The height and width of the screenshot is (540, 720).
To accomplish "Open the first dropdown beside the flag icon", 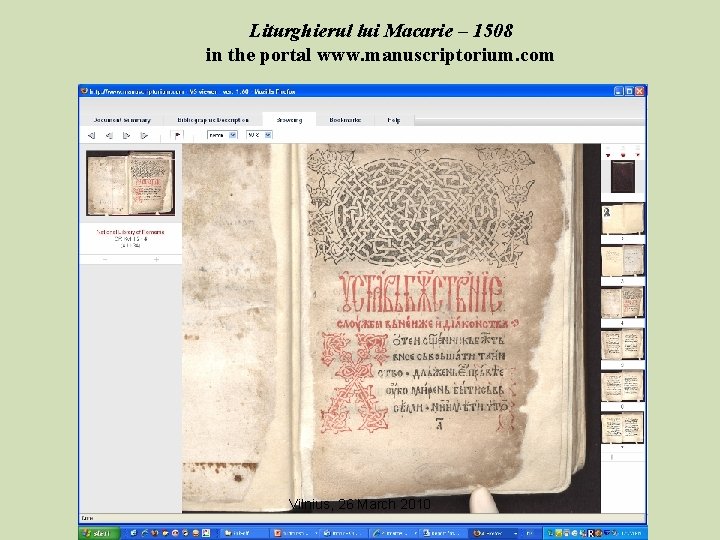I will tap(222, 135).
